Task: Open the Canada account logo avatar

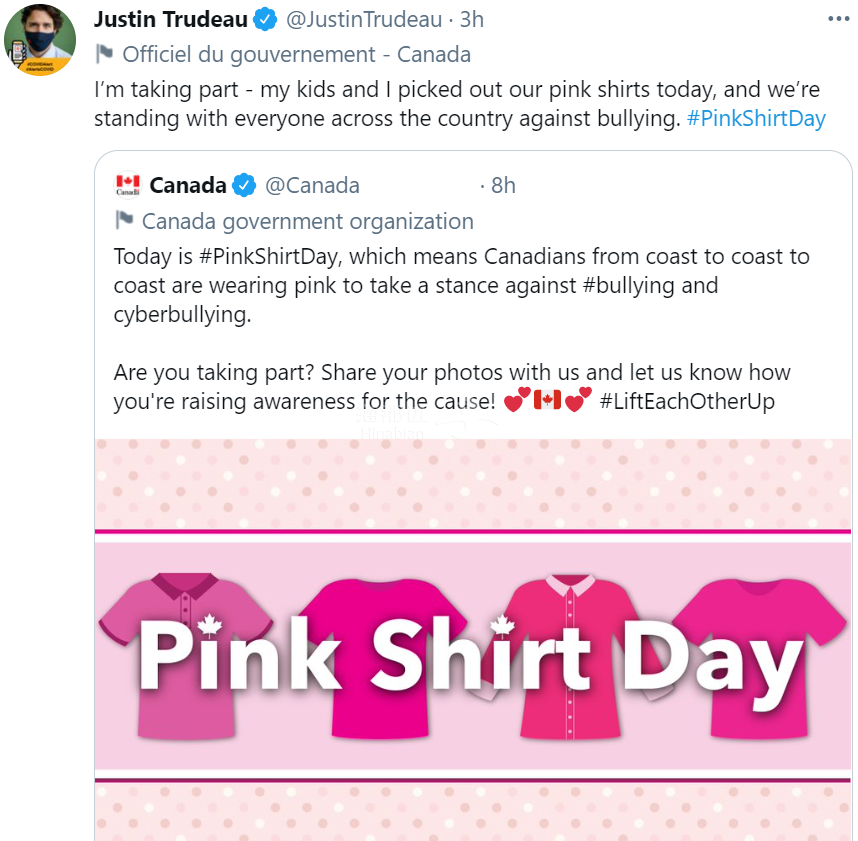Action: (x=128, y=185)
